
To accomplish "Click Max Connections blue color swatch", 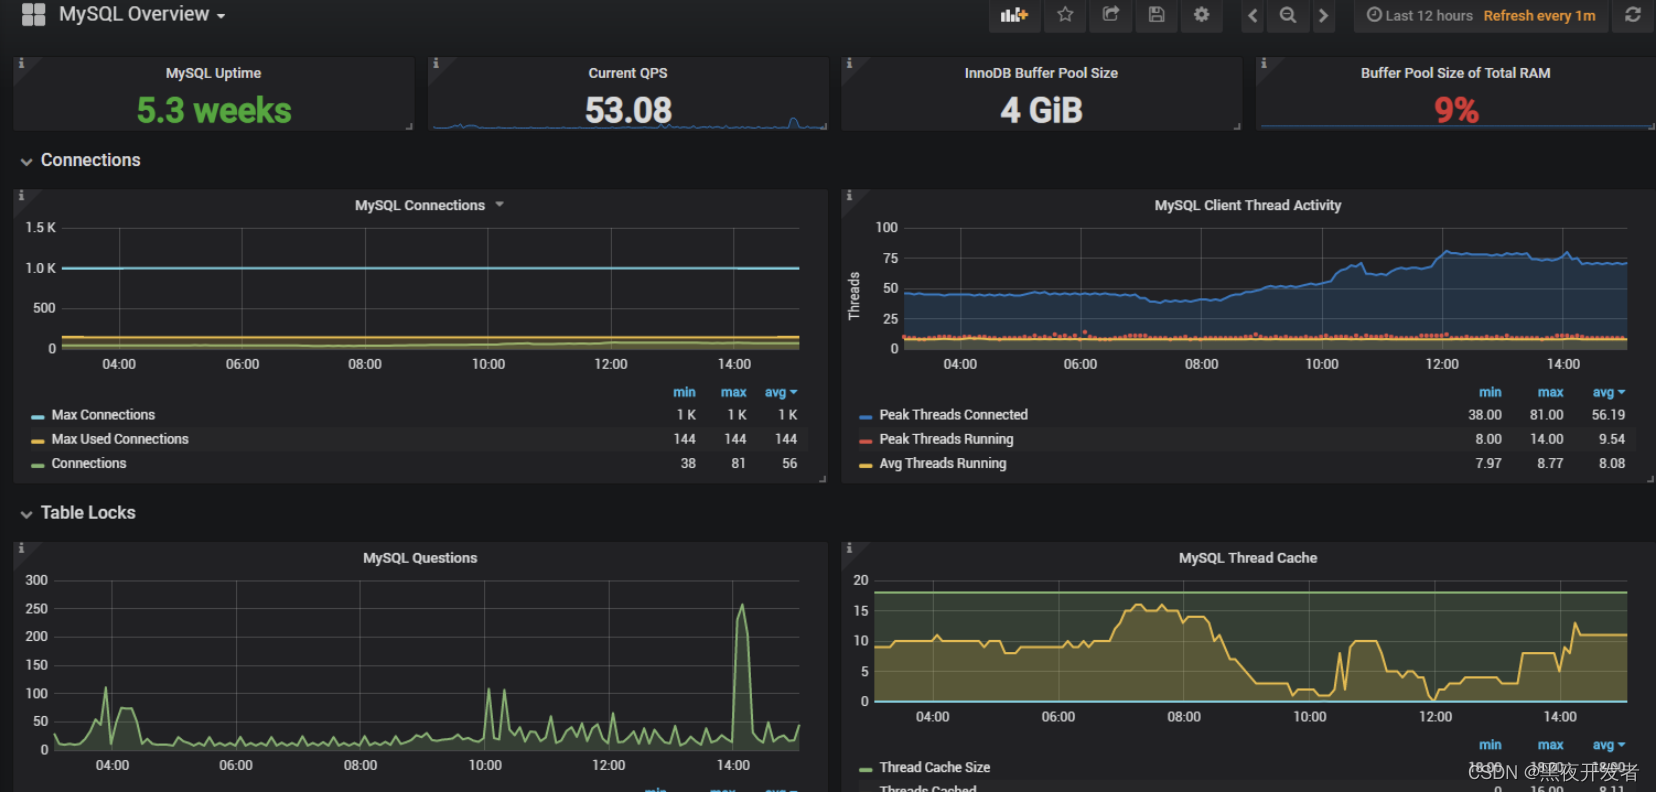I will click(37, 416).
